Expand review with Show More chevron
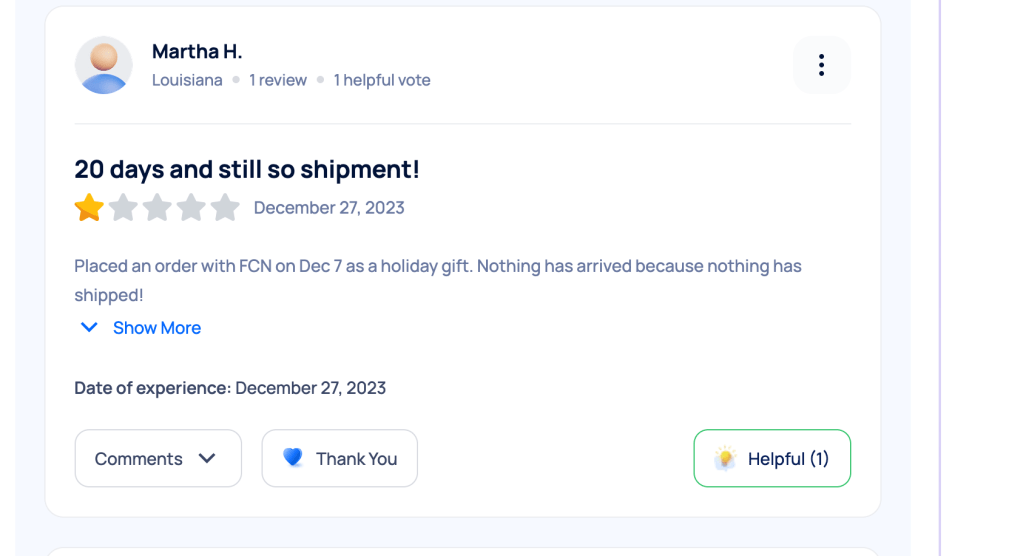The height and width of the screenshot is (556, 1023). pos(89,327)
